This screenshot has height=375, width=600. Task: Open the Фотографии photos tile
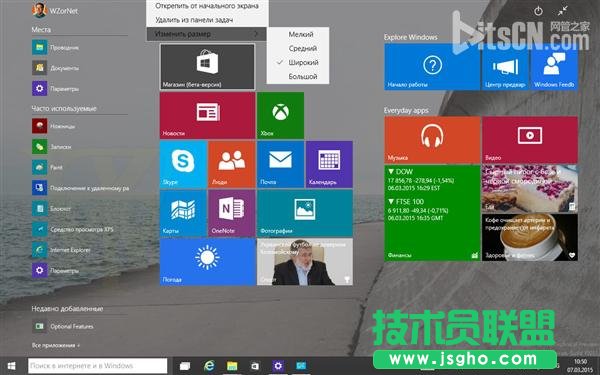point(305,213)
